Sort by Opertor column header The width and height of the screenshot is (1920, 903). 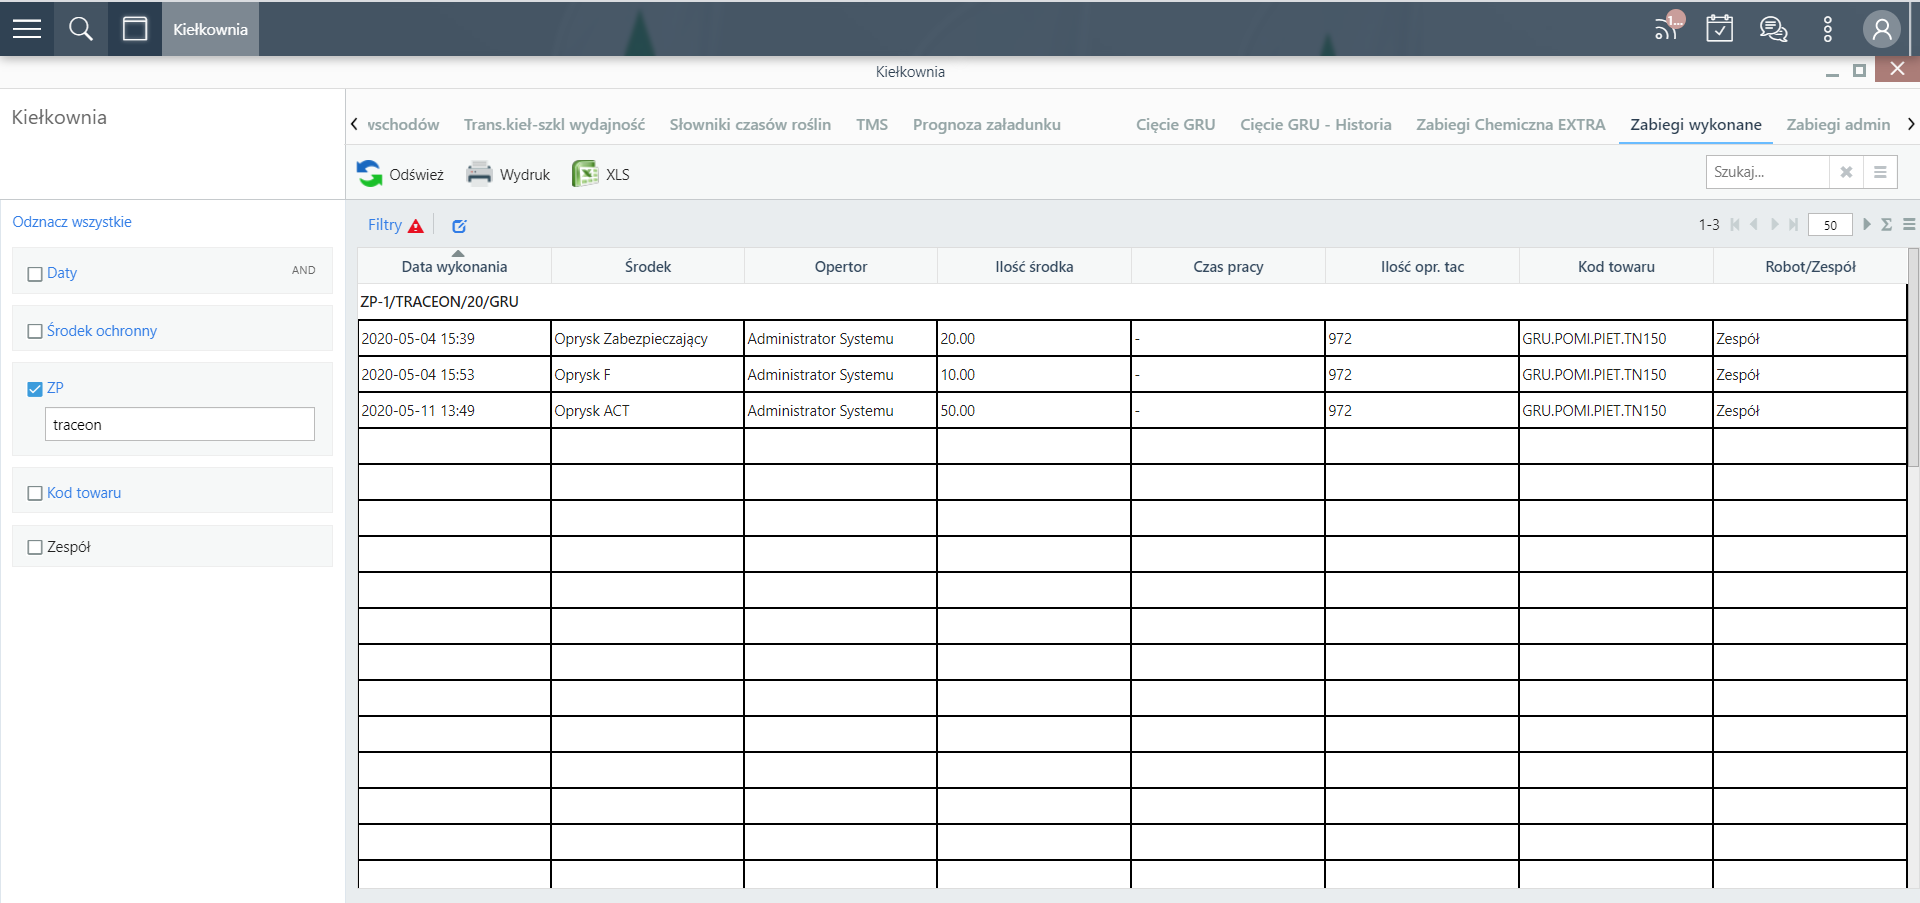[841, 267]
